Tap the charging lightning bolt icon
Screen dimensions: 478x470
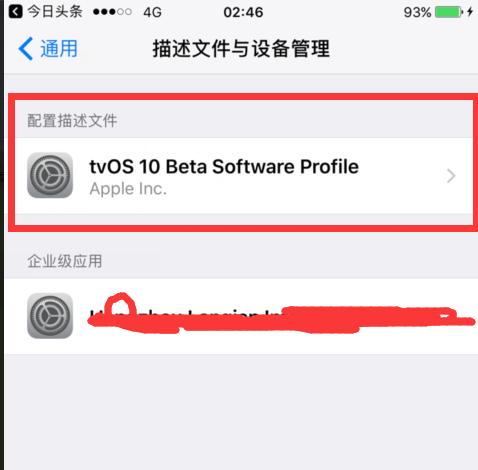pos(470,12)
